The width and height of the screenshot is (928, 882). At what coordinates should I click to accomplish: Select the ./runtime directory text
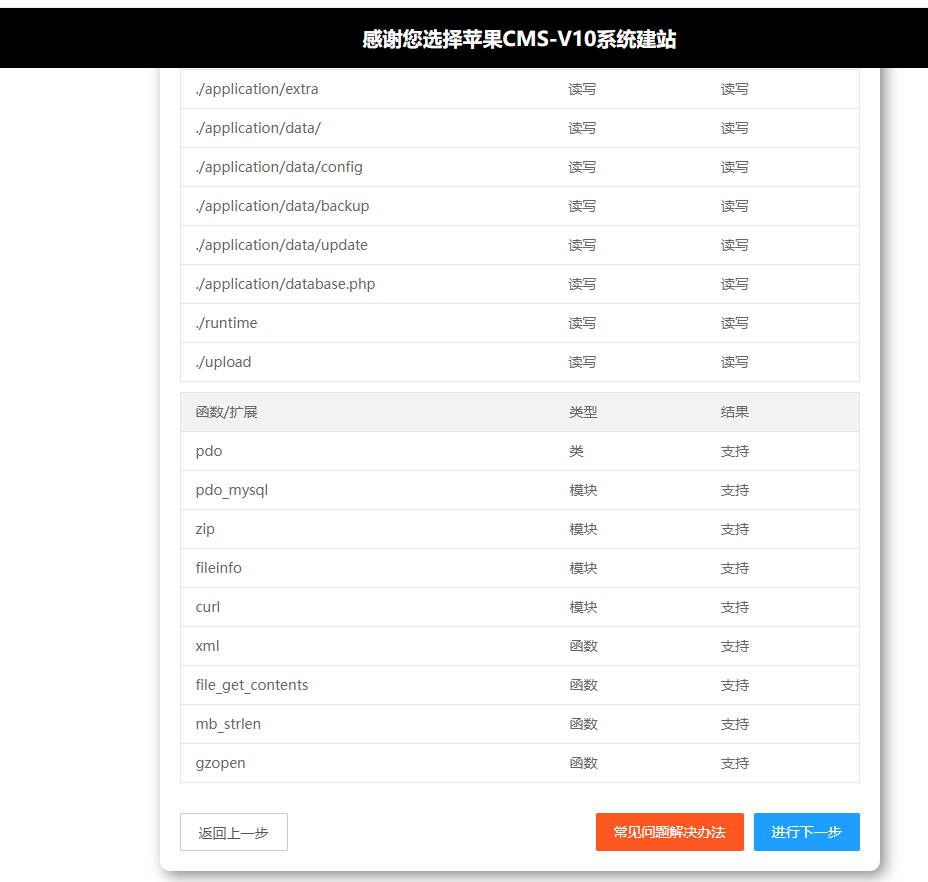point(226,323)
